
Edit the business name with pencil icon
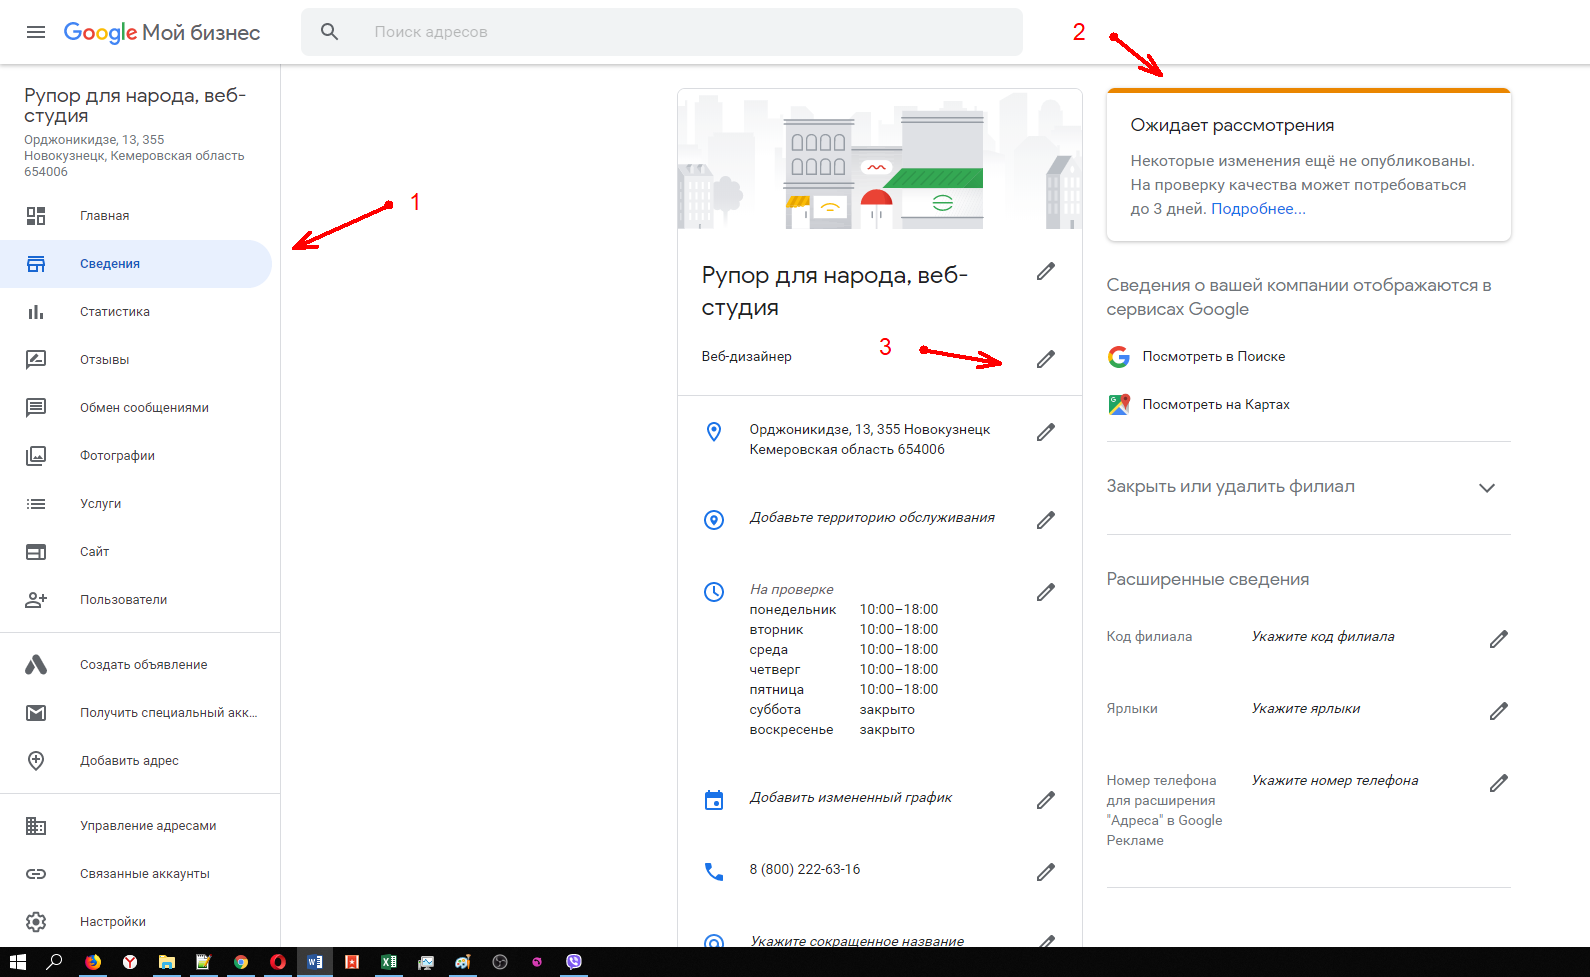[1046, 271]
